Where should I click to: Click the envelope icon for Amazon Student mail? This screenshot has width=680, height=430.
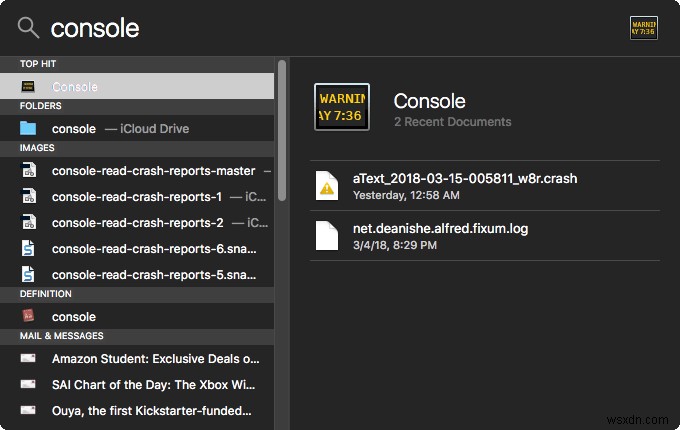tap(28, 358)
